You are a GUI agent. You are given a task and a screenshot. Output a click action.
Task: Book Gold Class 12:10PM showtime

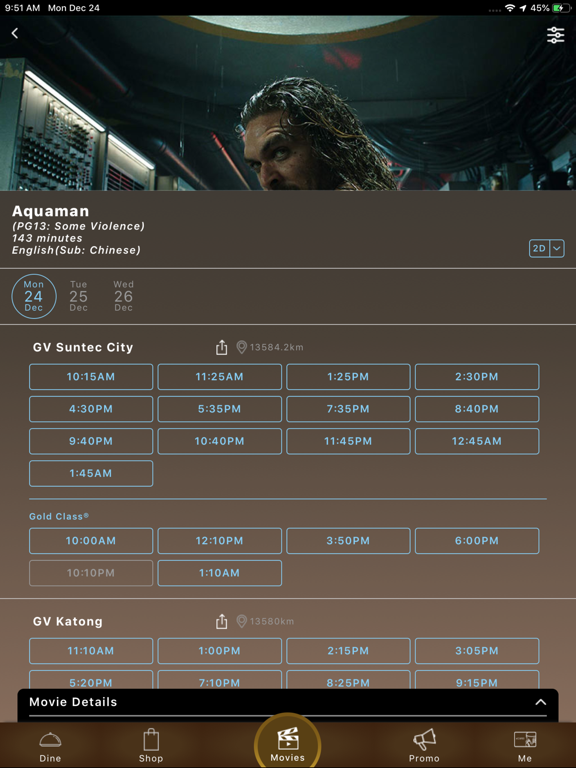[x=219, y=541]
